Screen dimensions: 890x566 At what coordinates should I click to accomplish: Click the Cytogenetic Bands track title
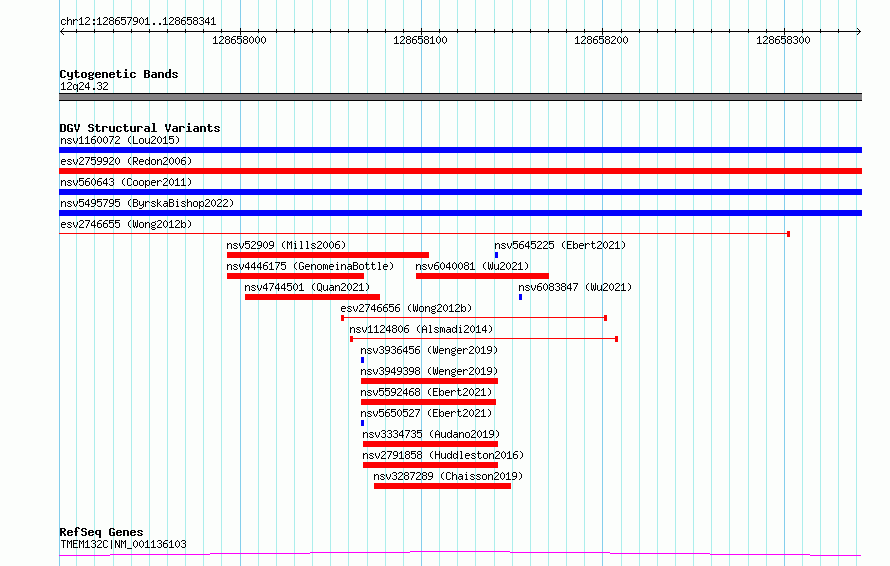(119, 74)
